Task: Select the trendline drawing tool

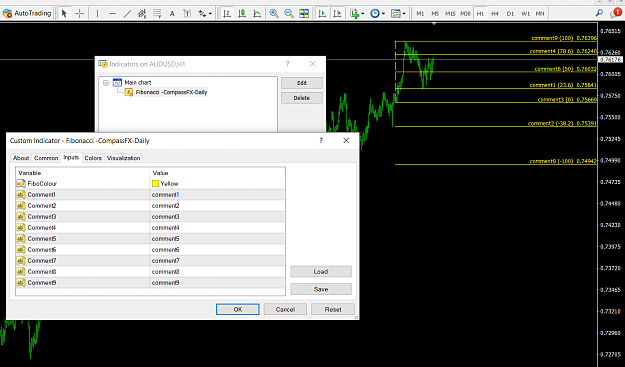Action: (x=127, y=14)
